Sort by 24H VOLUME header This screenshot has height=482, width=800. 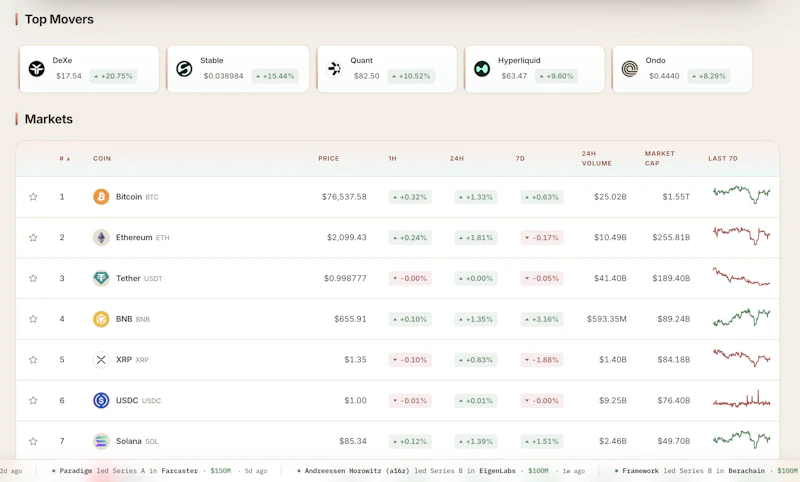596,158
